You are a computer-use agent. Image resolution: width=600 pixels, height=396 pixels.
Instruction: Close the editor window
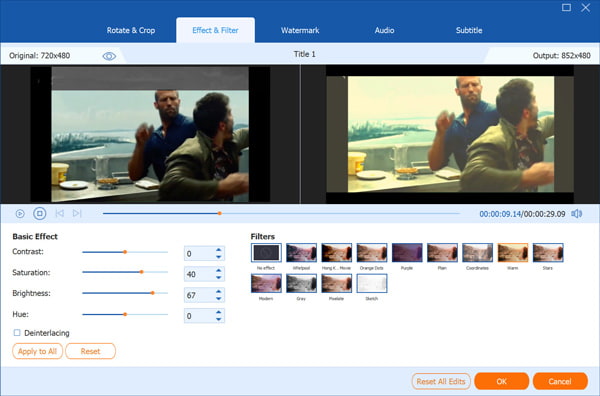585,7
